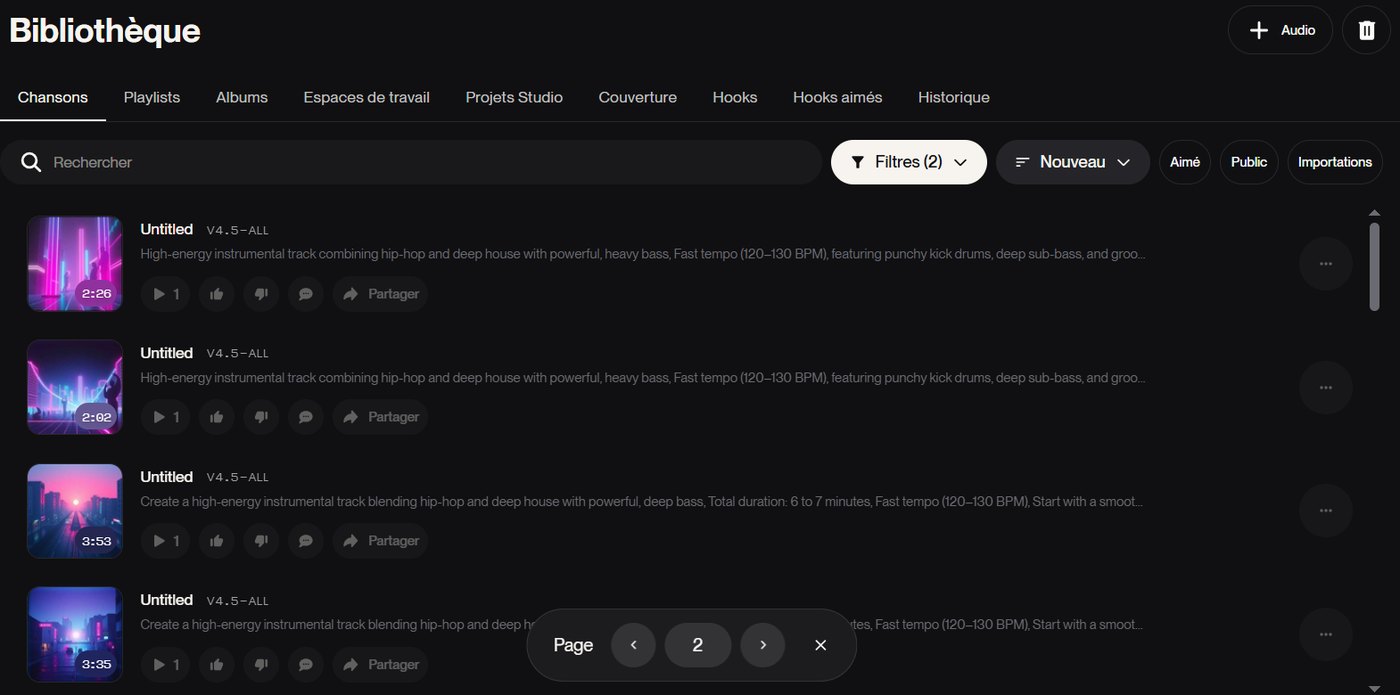The height and width of the screenshot is (695, 1400).
Task: Click the trash bin icon in header
Action: coord(1366,30)
